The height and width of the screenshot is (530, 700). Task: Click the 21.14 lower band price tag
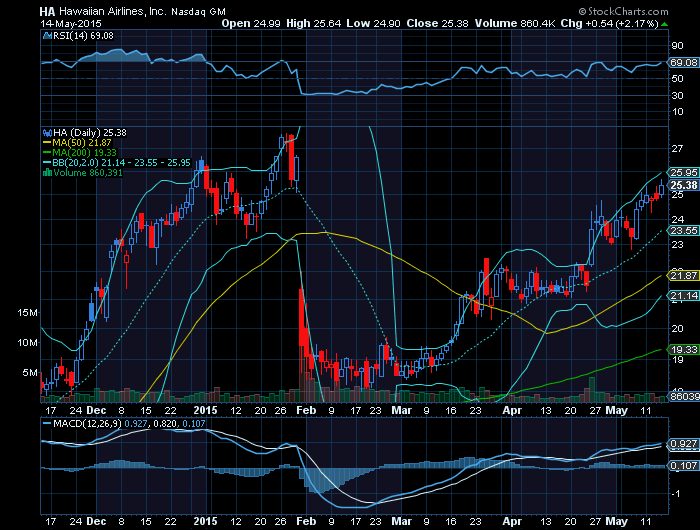coord(683,295)
